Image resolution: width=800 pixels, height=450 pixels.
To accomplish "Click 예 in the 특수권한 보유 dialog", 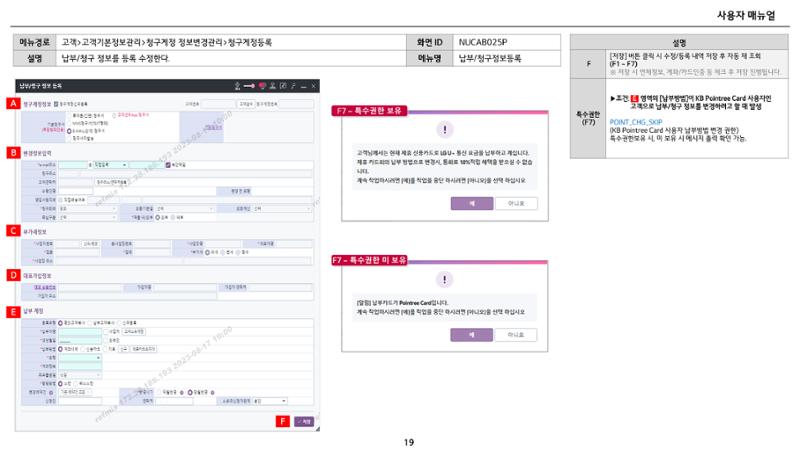I will tap(472, 203).
